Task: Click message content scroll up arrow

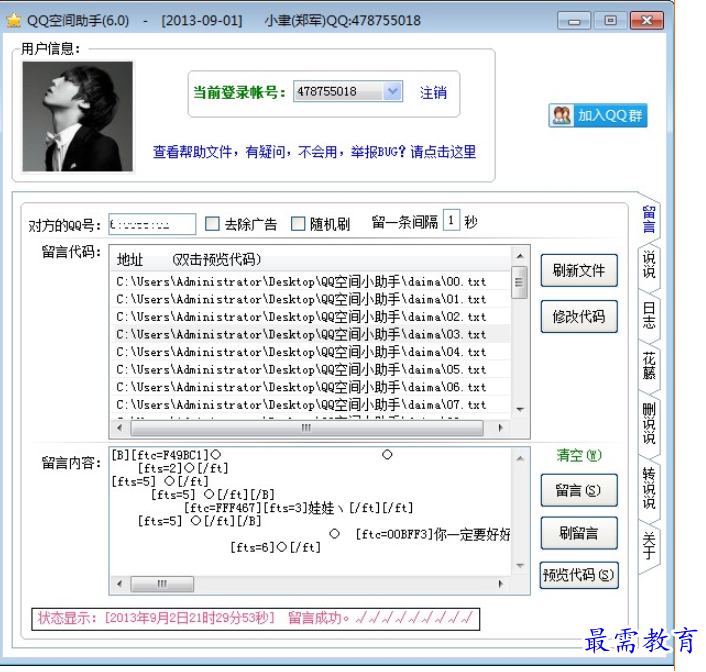Action: click(520, 459)
